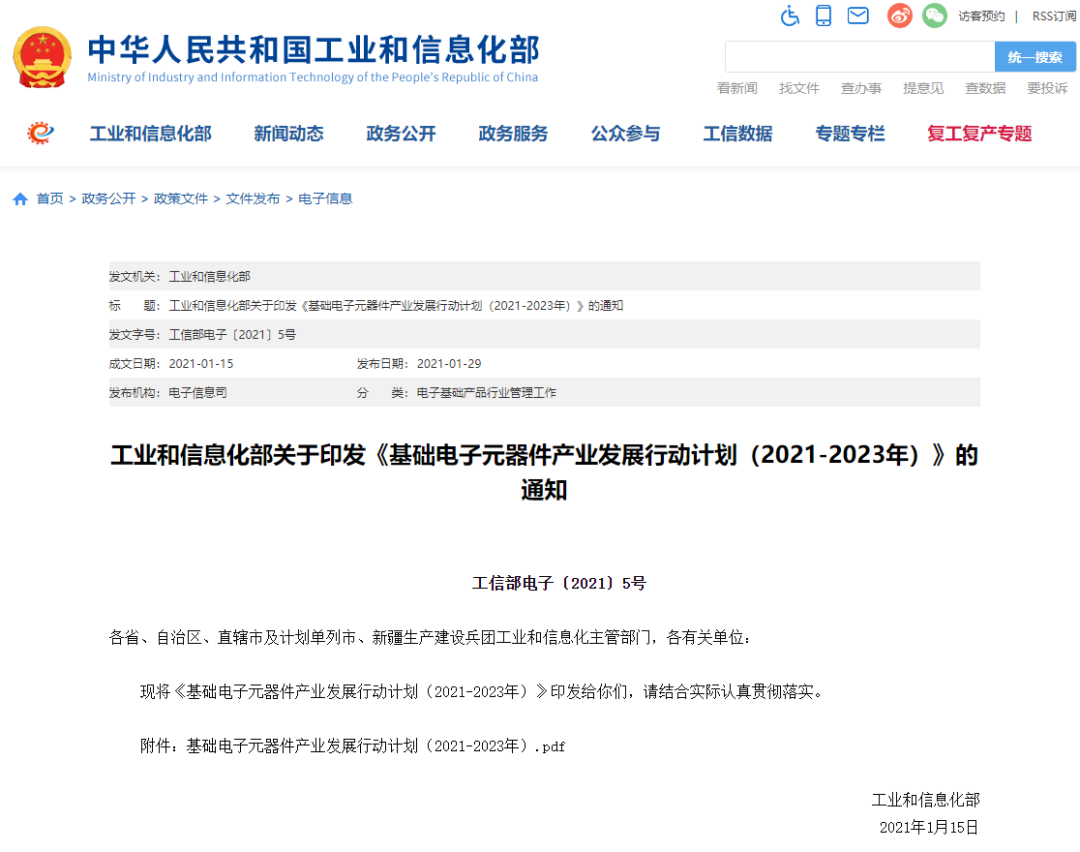Open the mobile version icon
The height and width of the screenshot is (852, 1080).
pyautogui.click(x=823, y=16)
